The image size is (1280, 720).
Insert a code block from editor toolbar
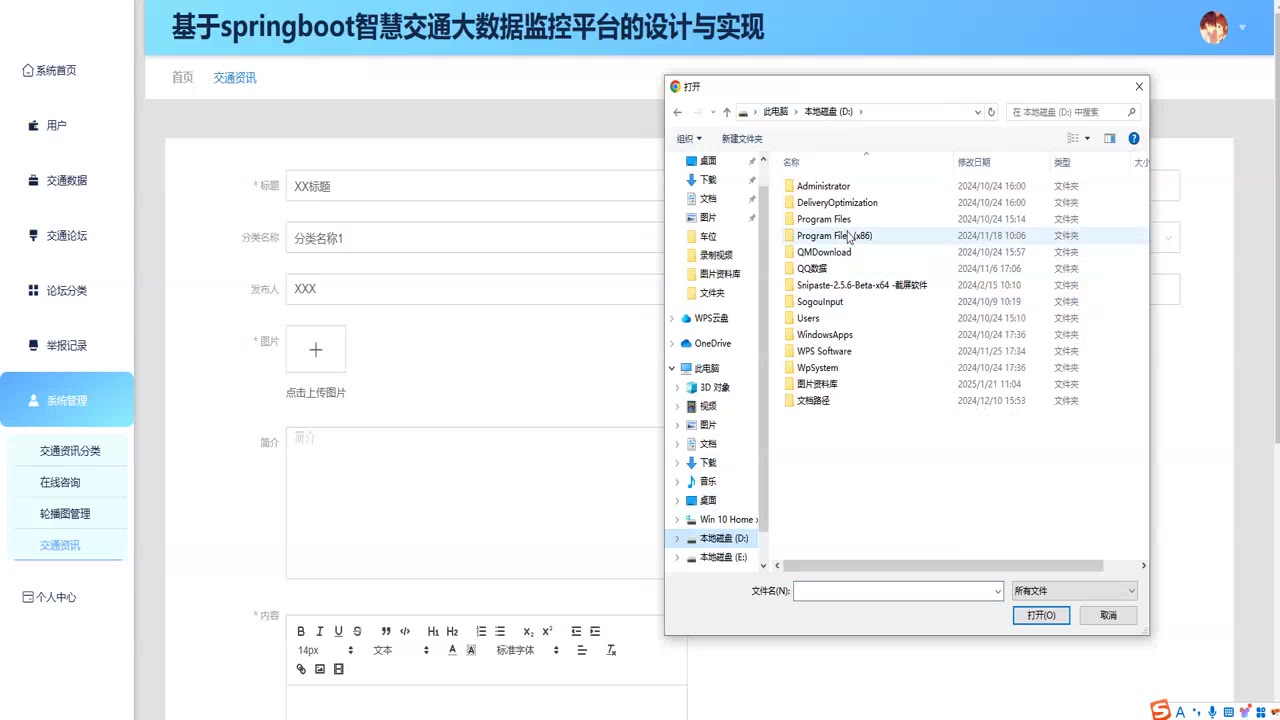(x=405, y=631)
